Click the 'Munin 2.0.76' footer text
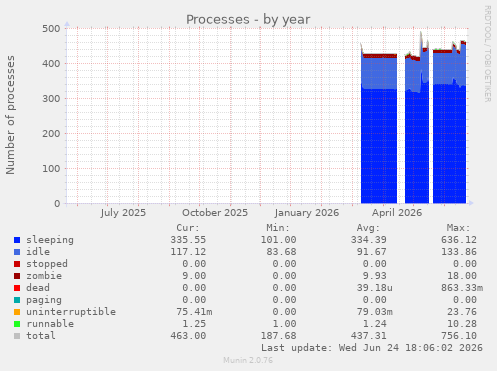497x371 pixels. coord(248,360)
